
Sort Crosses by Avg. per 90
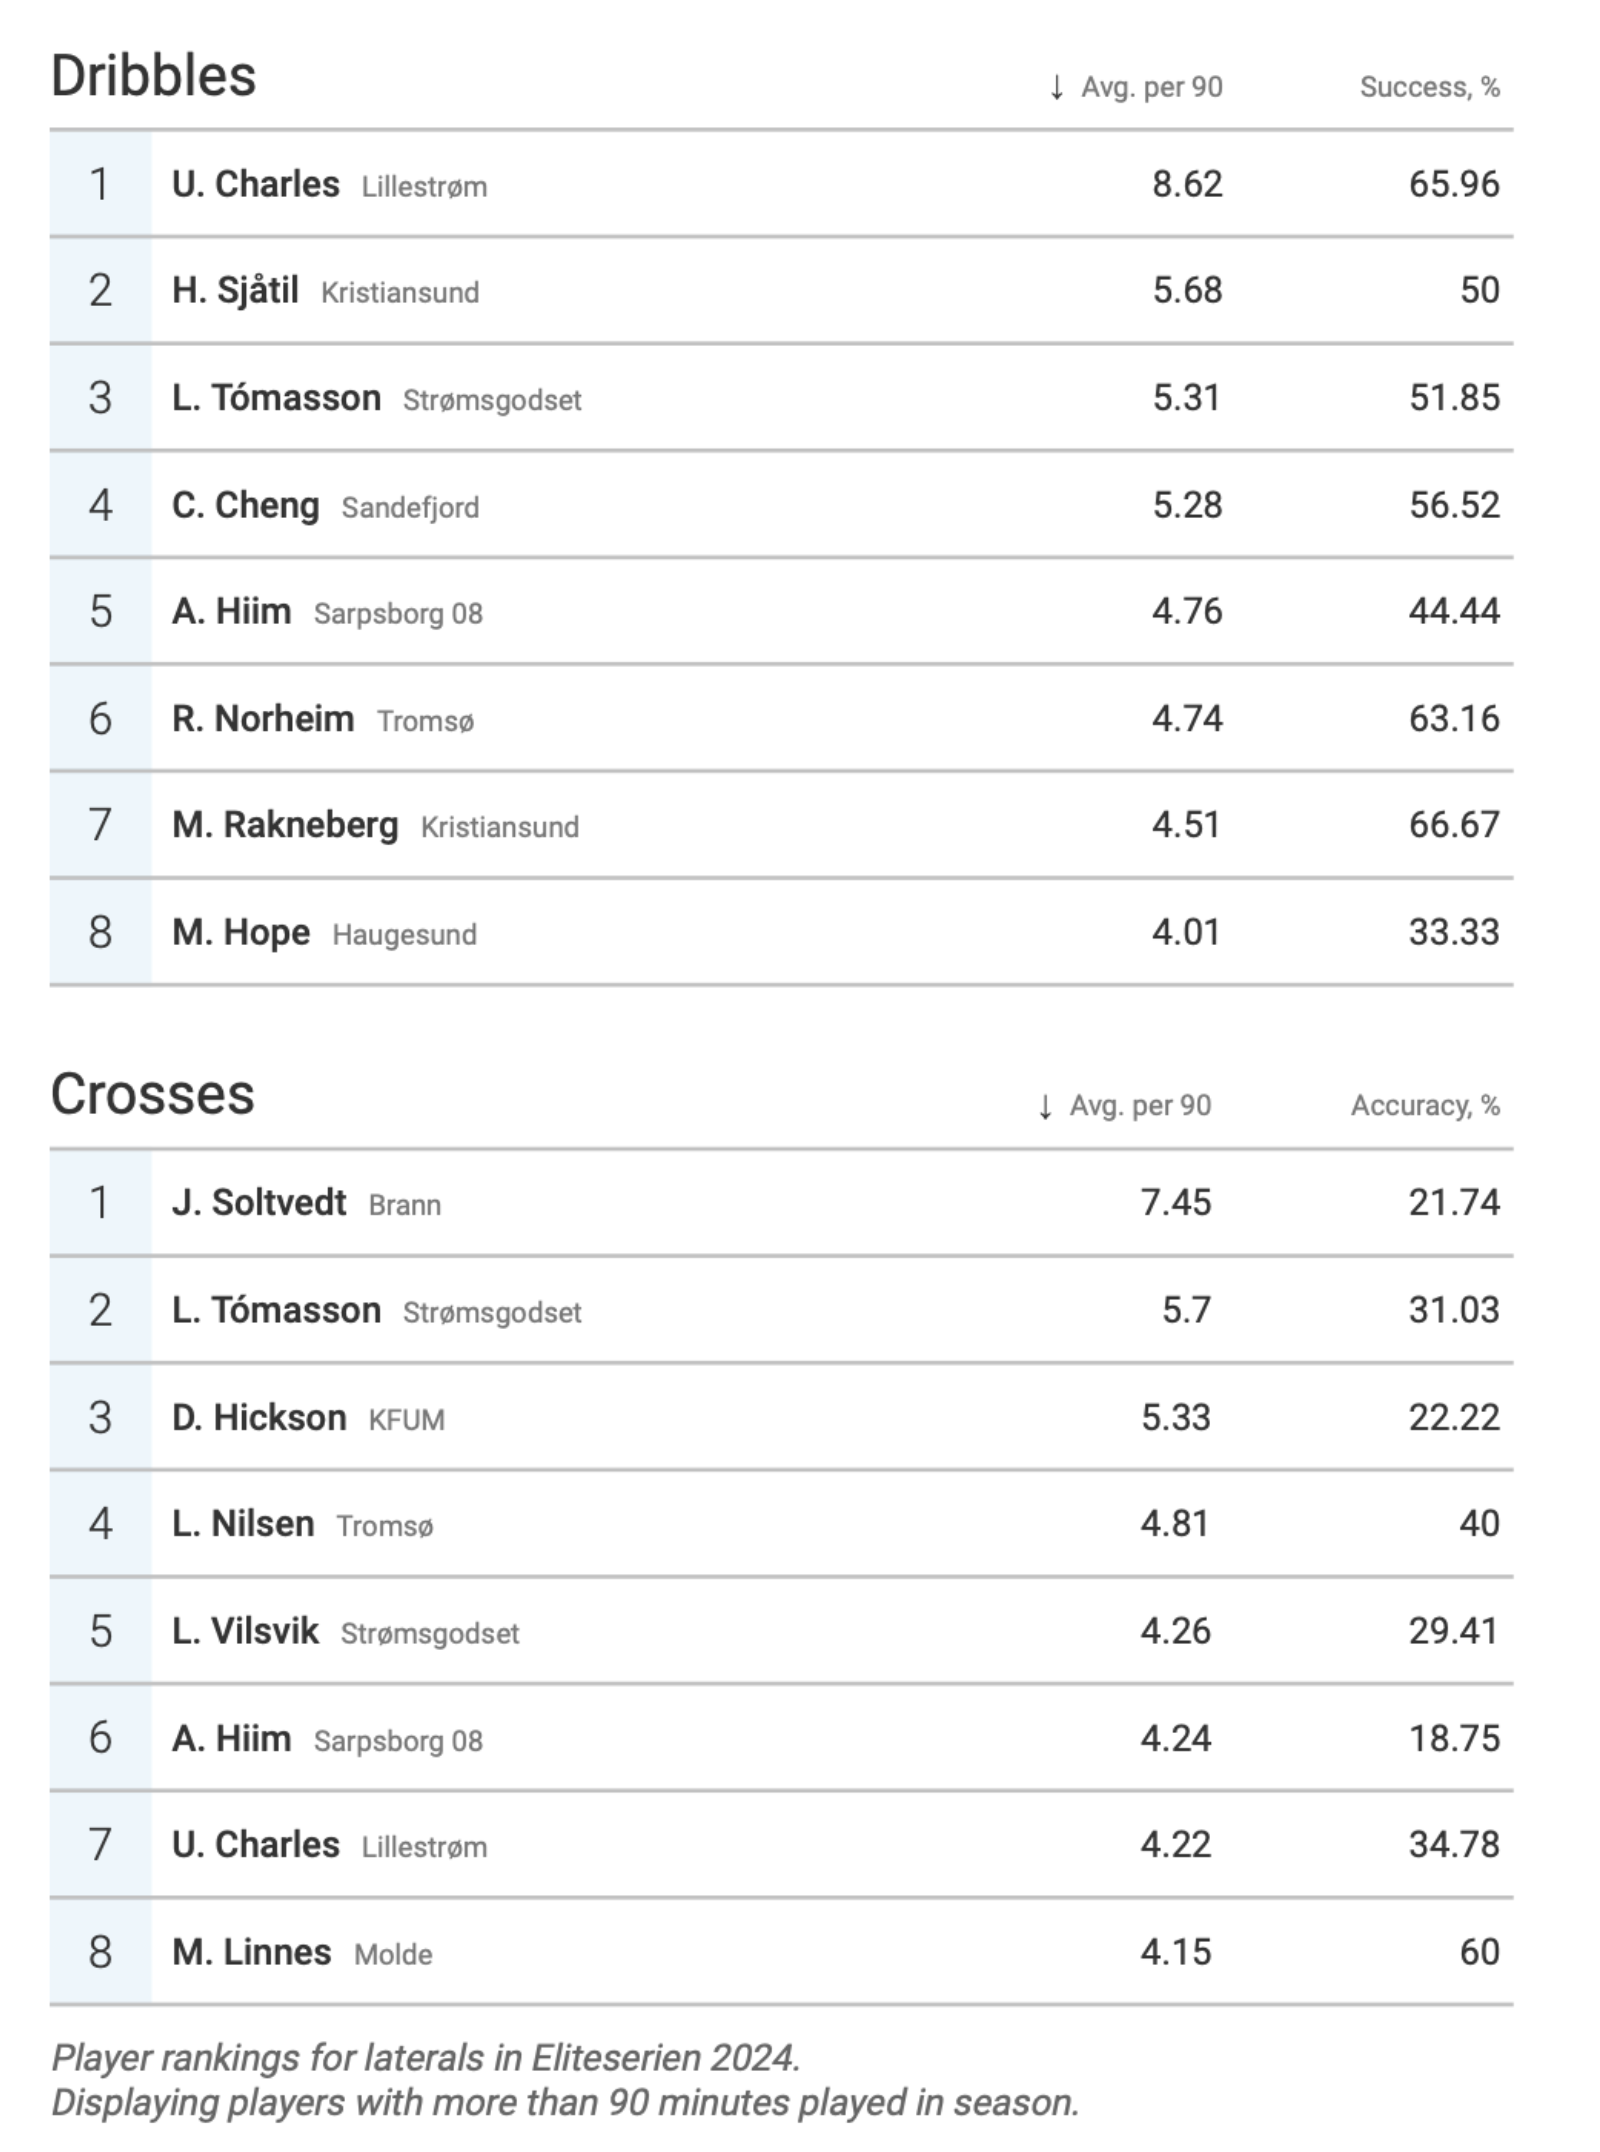[x=1140, y=1106]
